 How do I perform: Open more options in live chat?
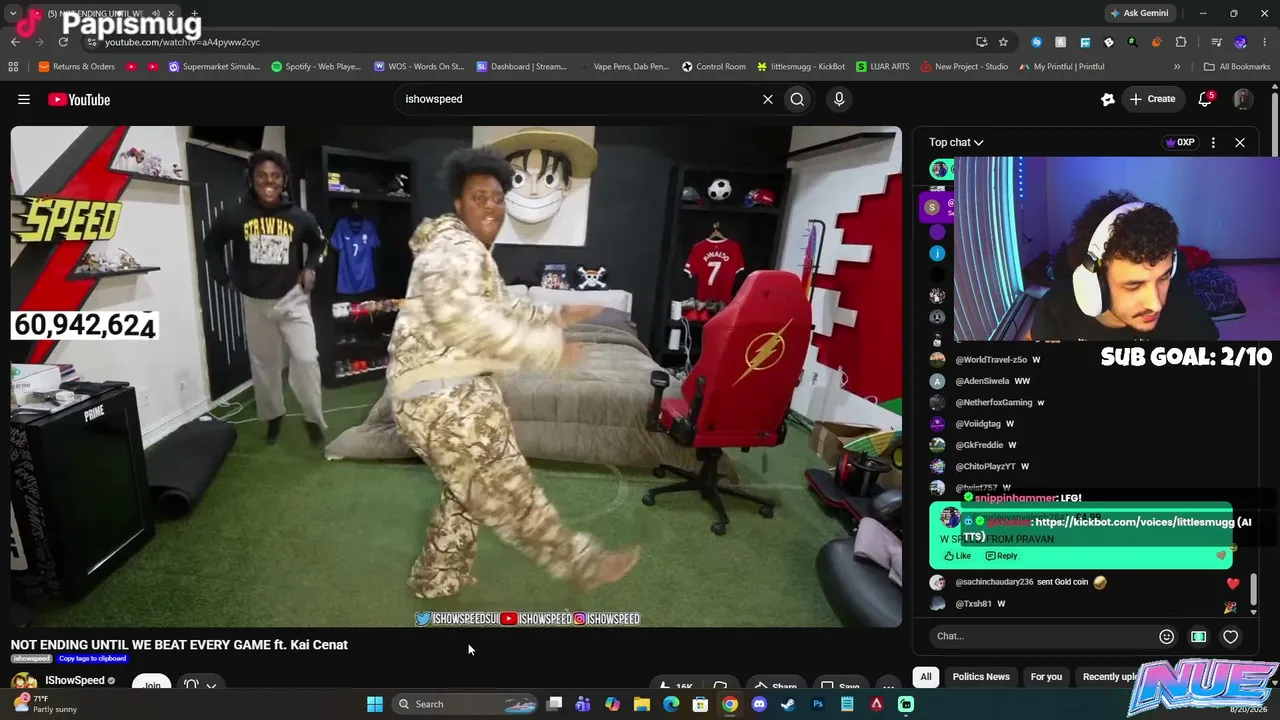coord(1213,142)
